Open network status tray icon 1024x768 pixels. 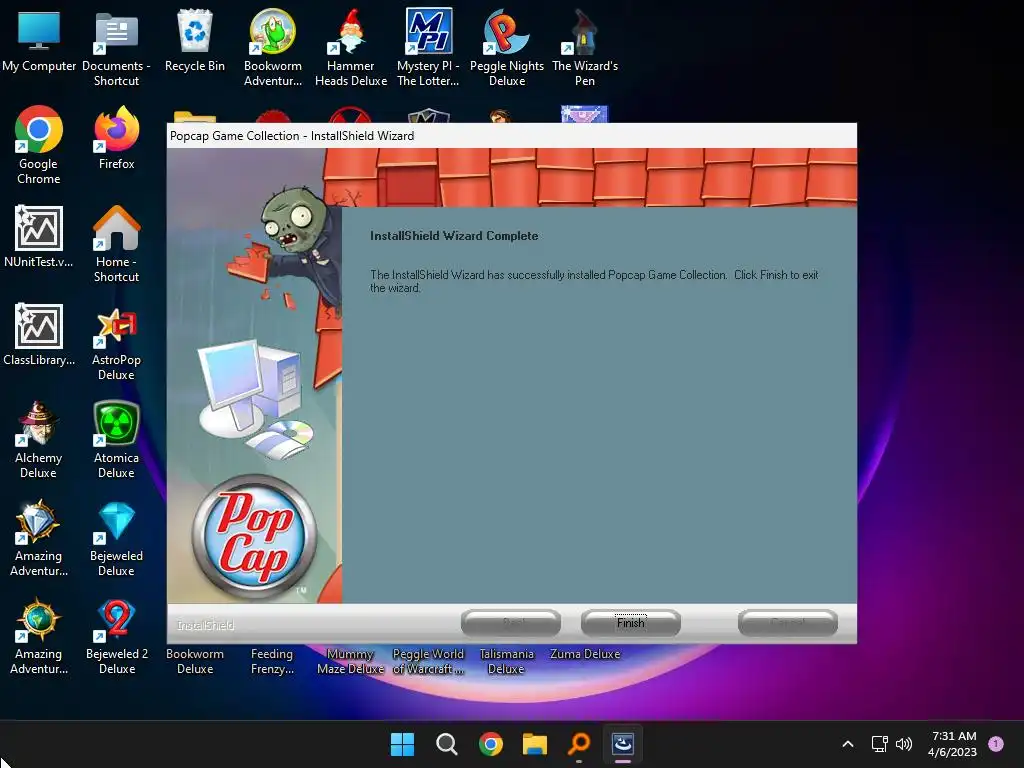(x=880, y=744)
